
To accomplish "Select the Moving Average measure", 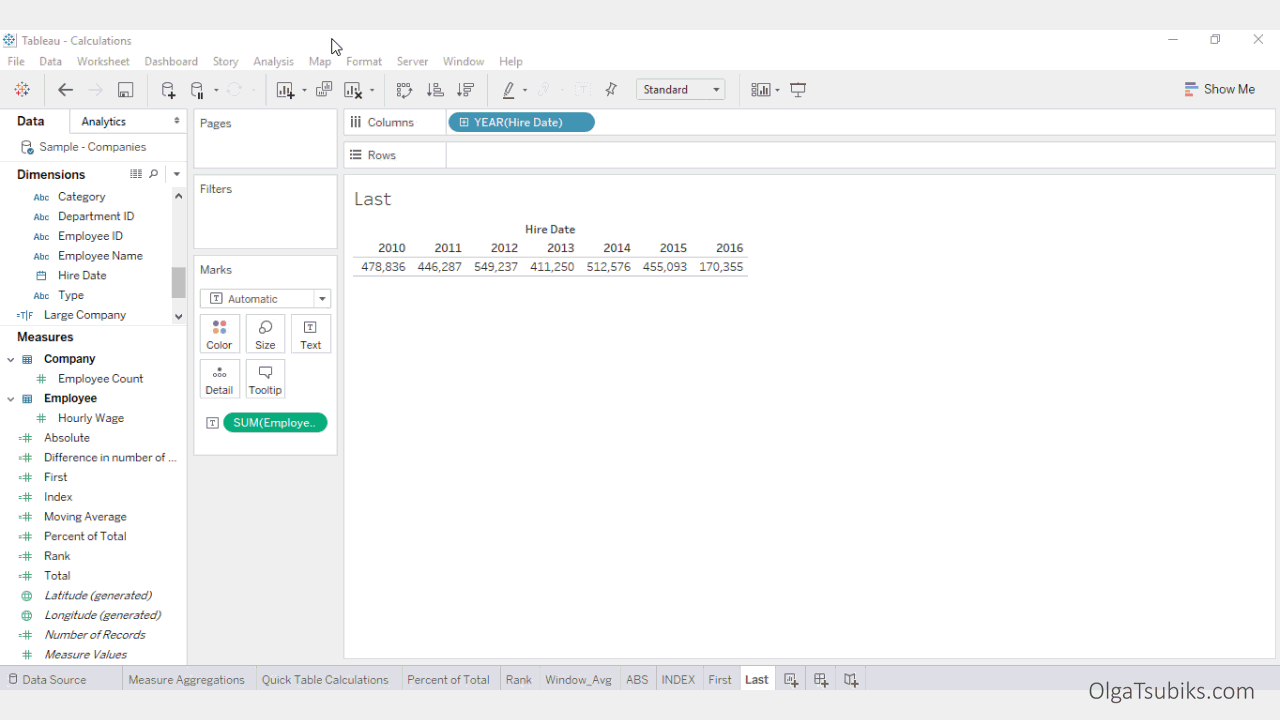I will (85, 517).
